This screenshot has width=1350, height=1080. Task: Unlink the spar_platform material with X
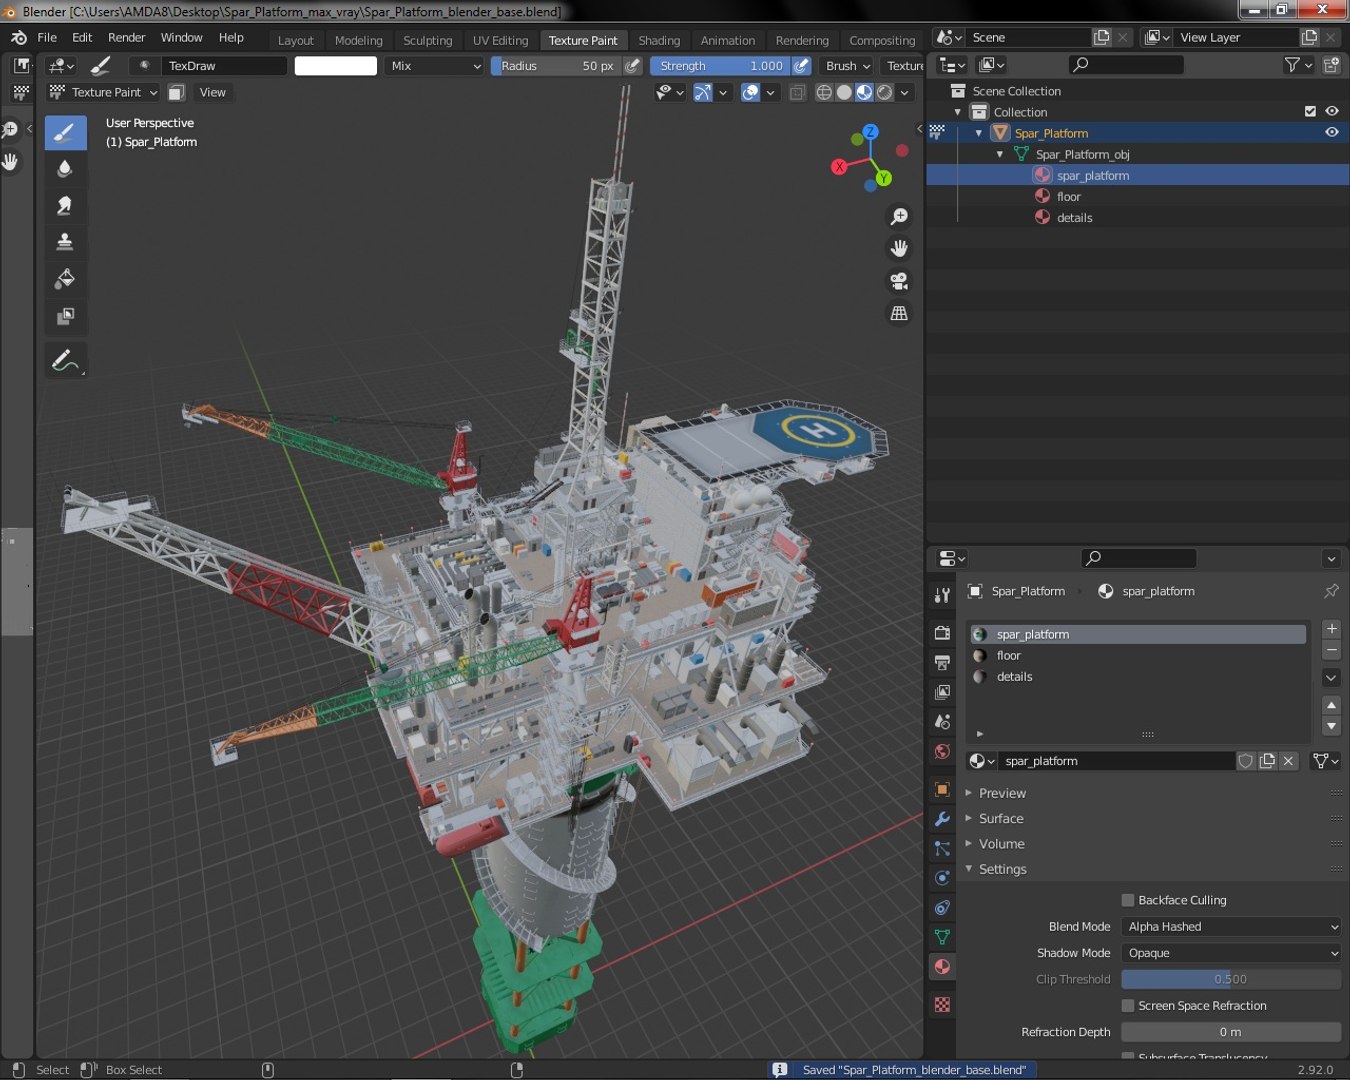pyautogui.click(x=1289, y=761)
